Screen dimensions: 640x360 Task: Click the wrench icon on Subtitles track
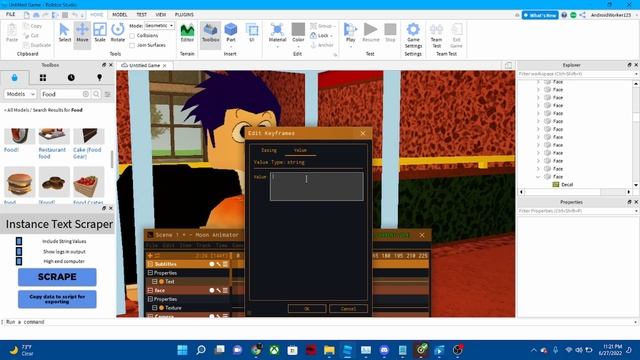click(x=218, y=264)
